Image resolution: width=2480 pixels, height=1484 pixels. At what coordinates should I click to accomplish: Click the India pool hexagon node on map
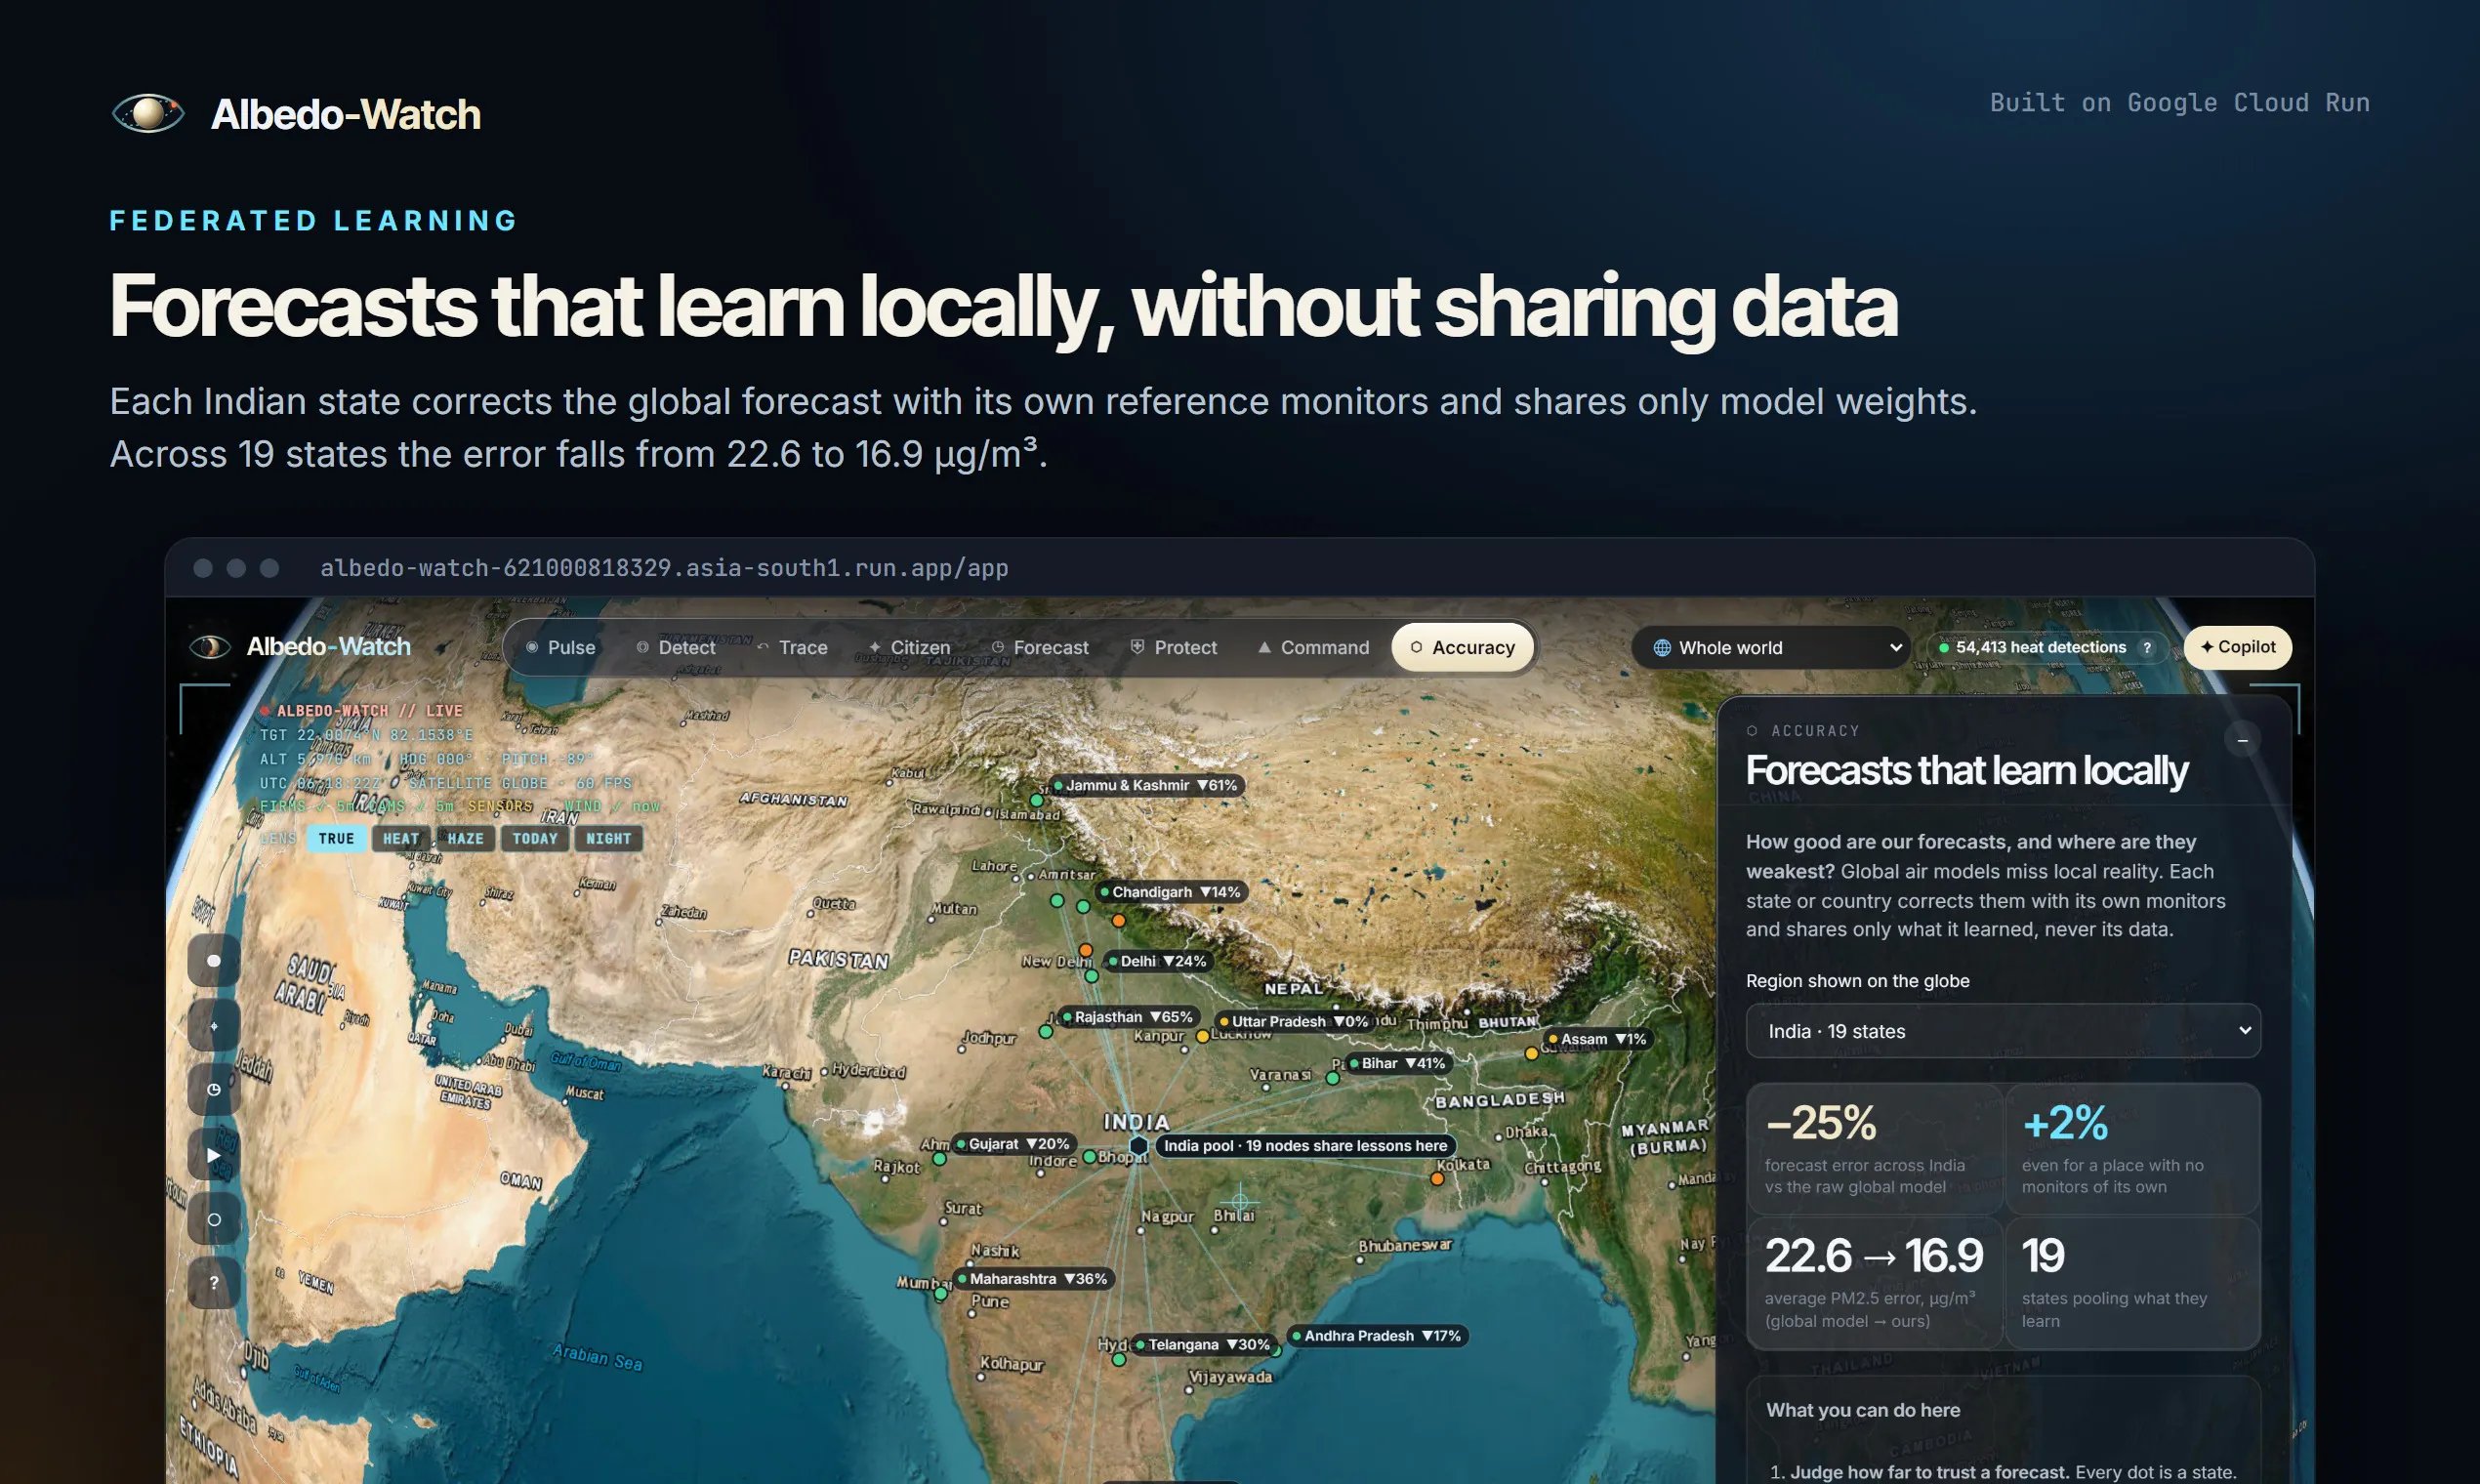pyautogui.click(x=1138, y=1146)
